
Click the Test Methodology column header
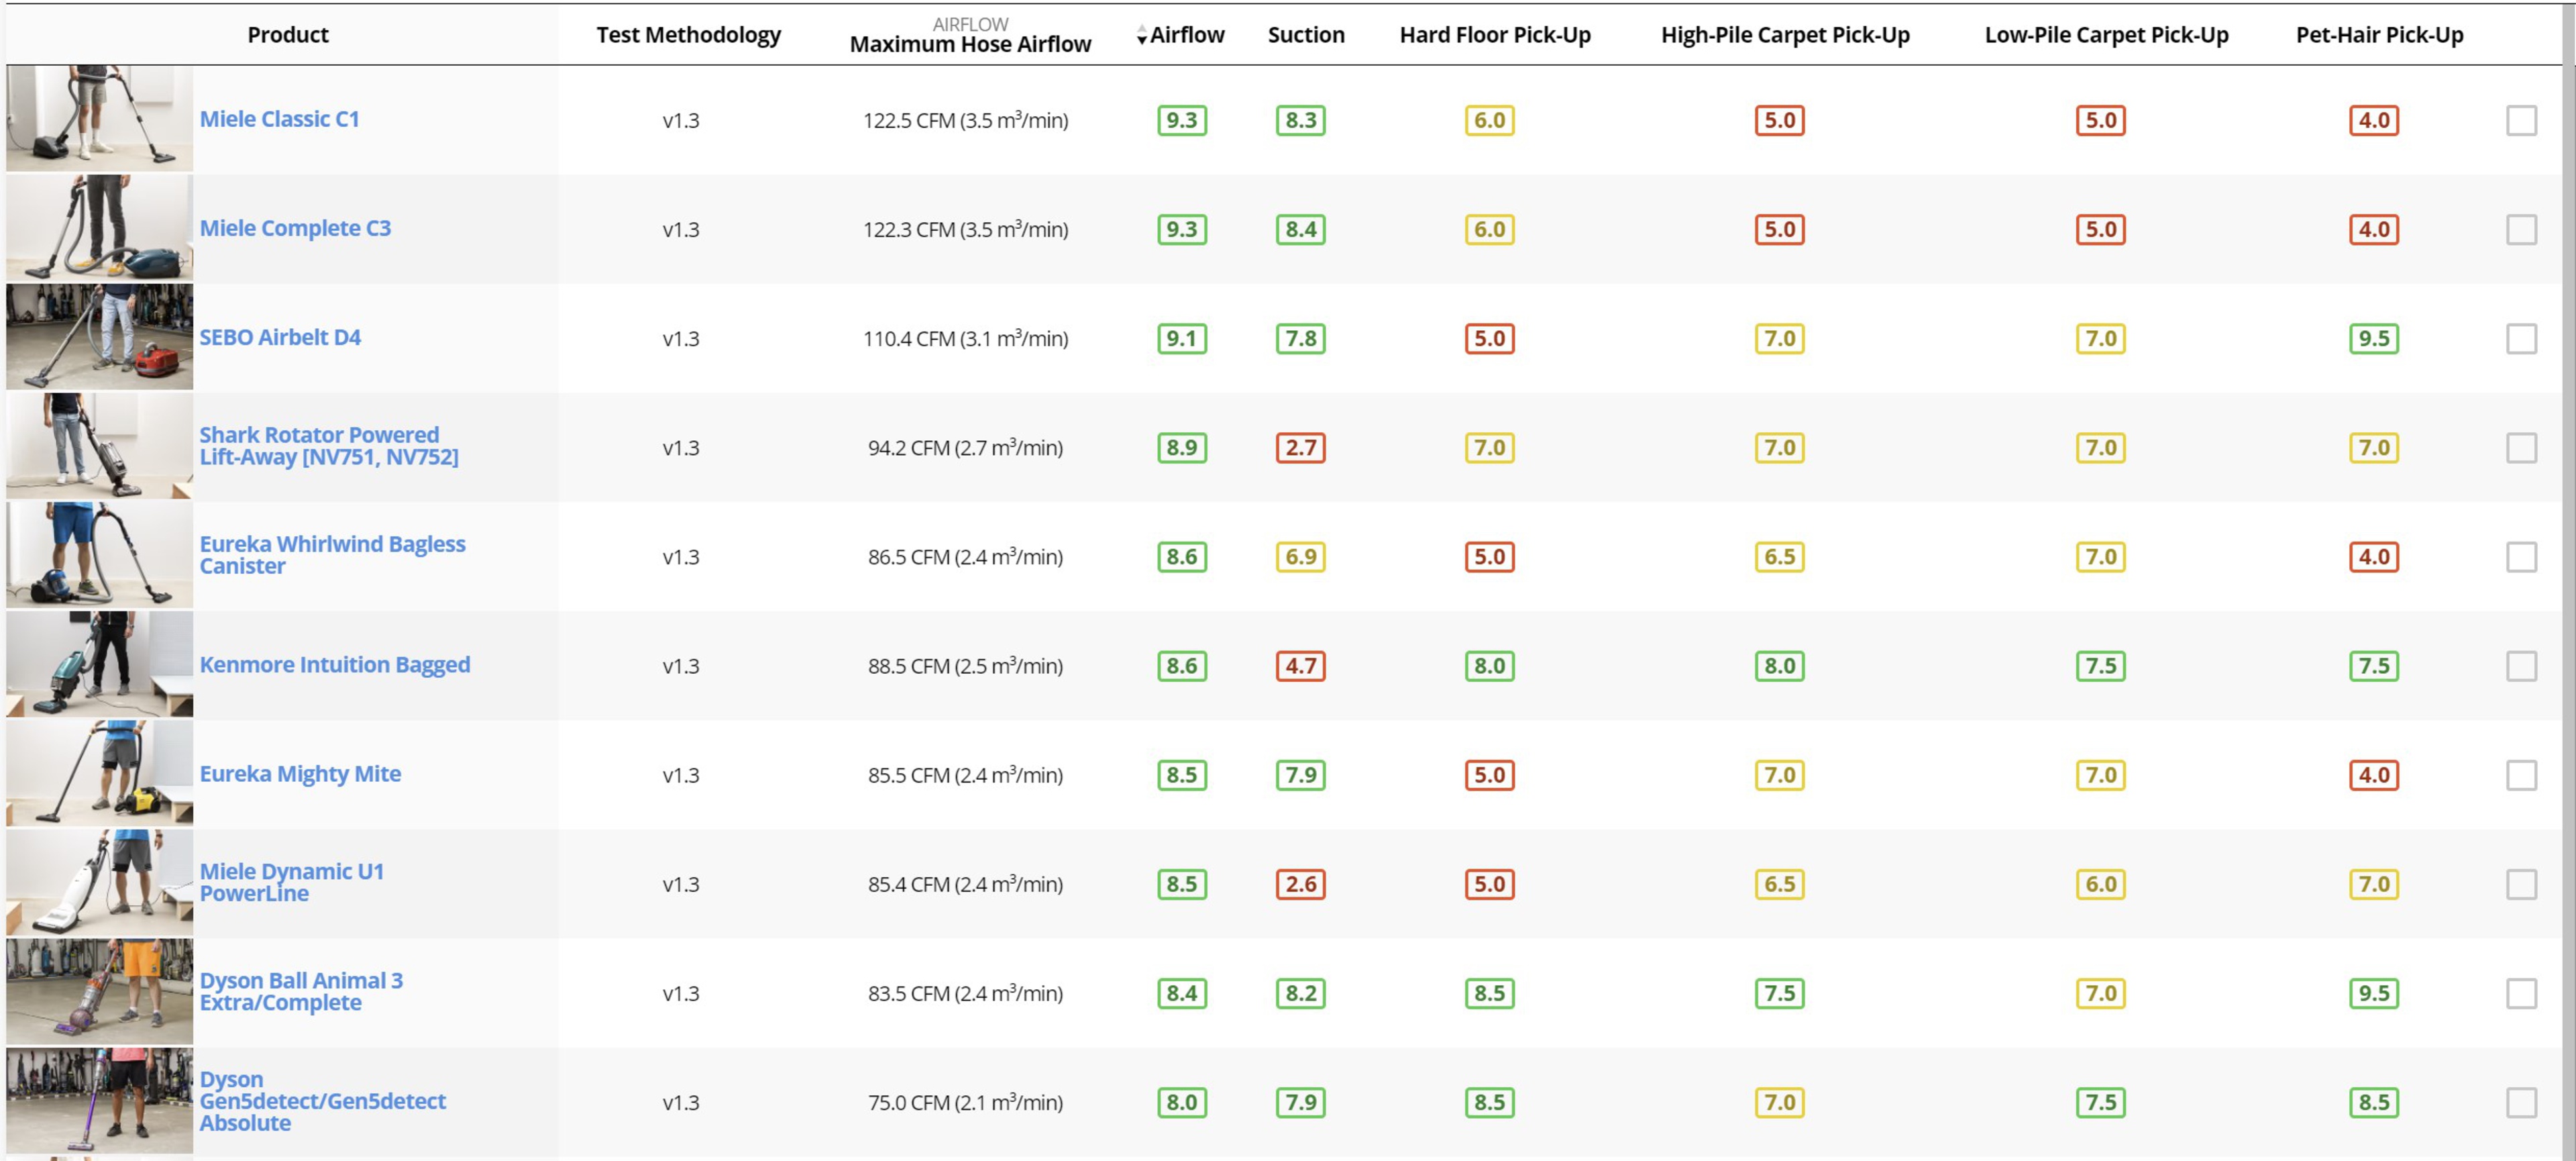688,35
